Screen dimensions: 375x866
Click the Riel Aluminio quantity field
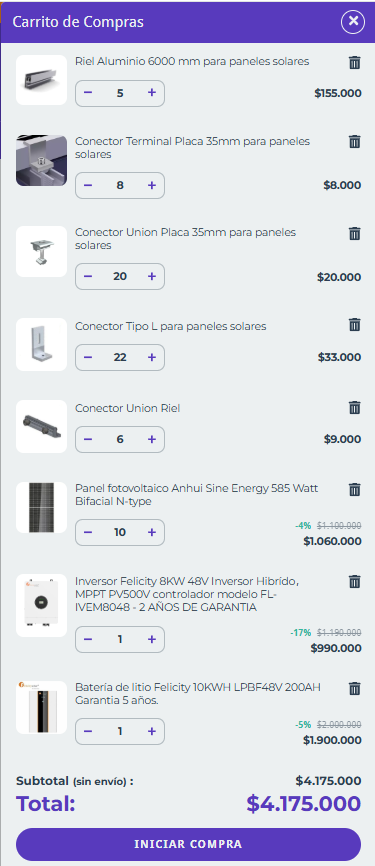120,93
